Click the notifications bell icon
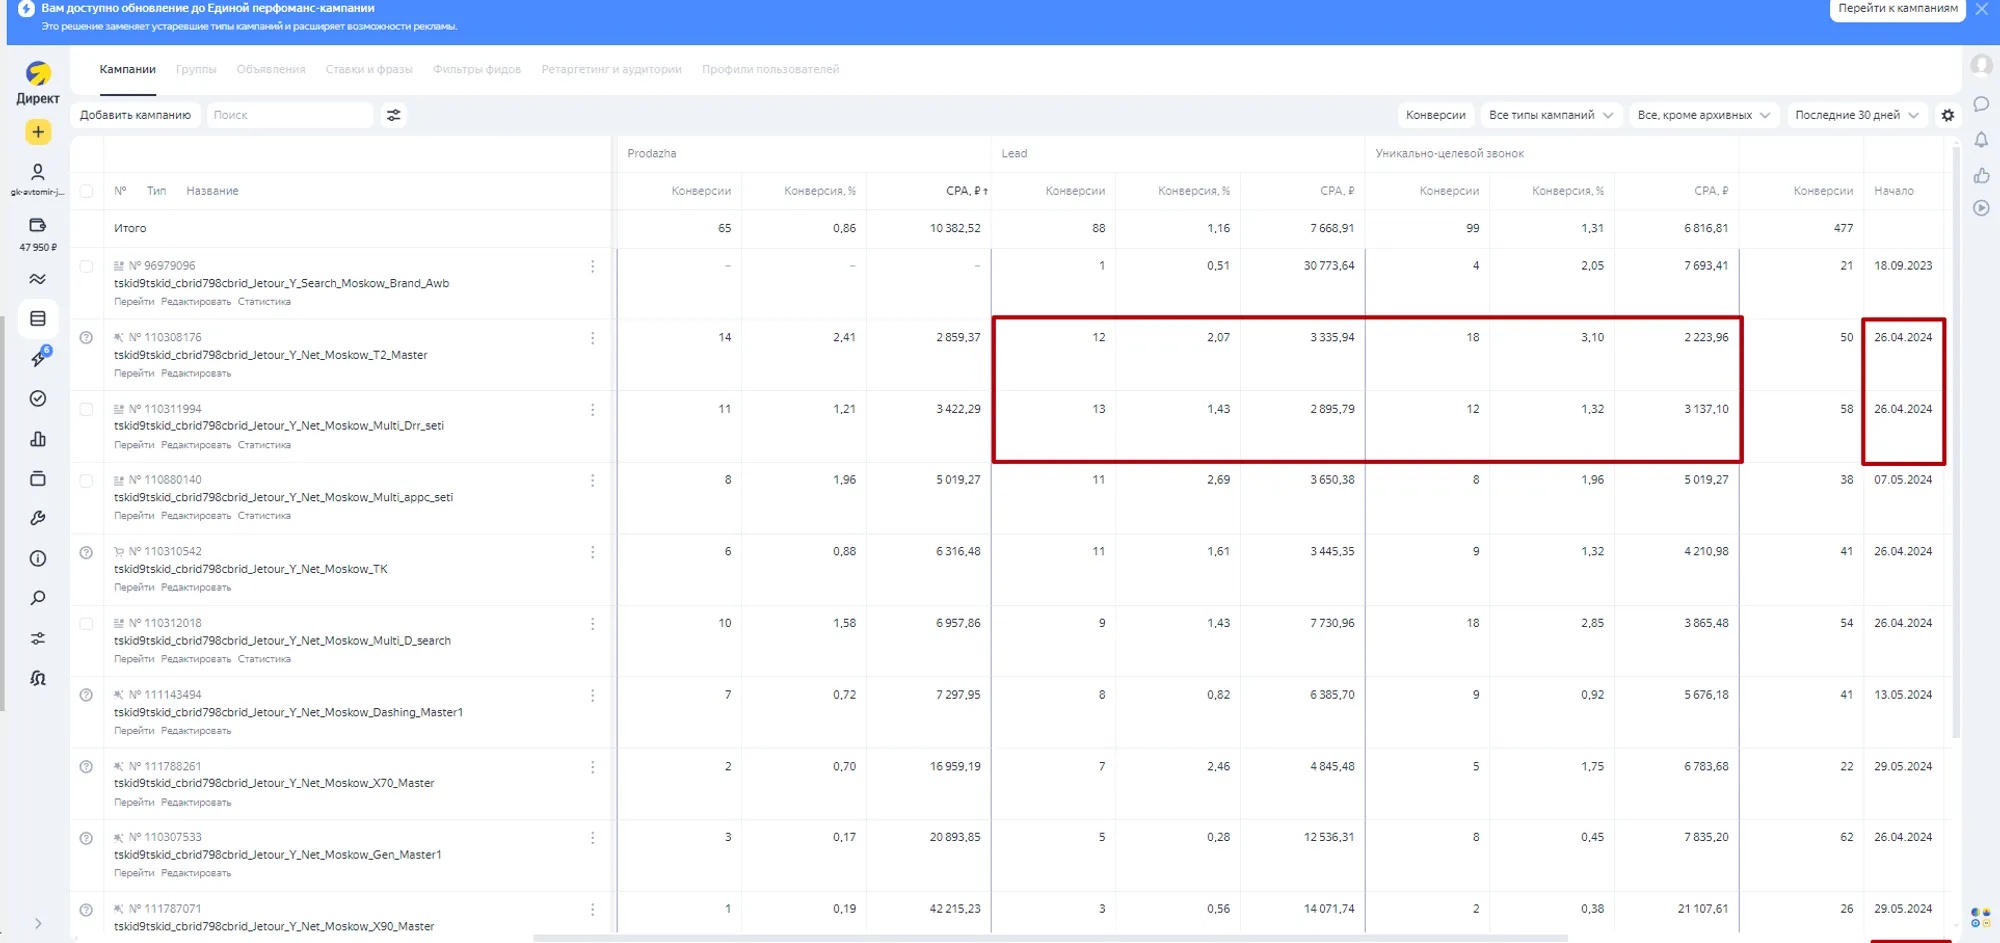 tap(1981, 140)
